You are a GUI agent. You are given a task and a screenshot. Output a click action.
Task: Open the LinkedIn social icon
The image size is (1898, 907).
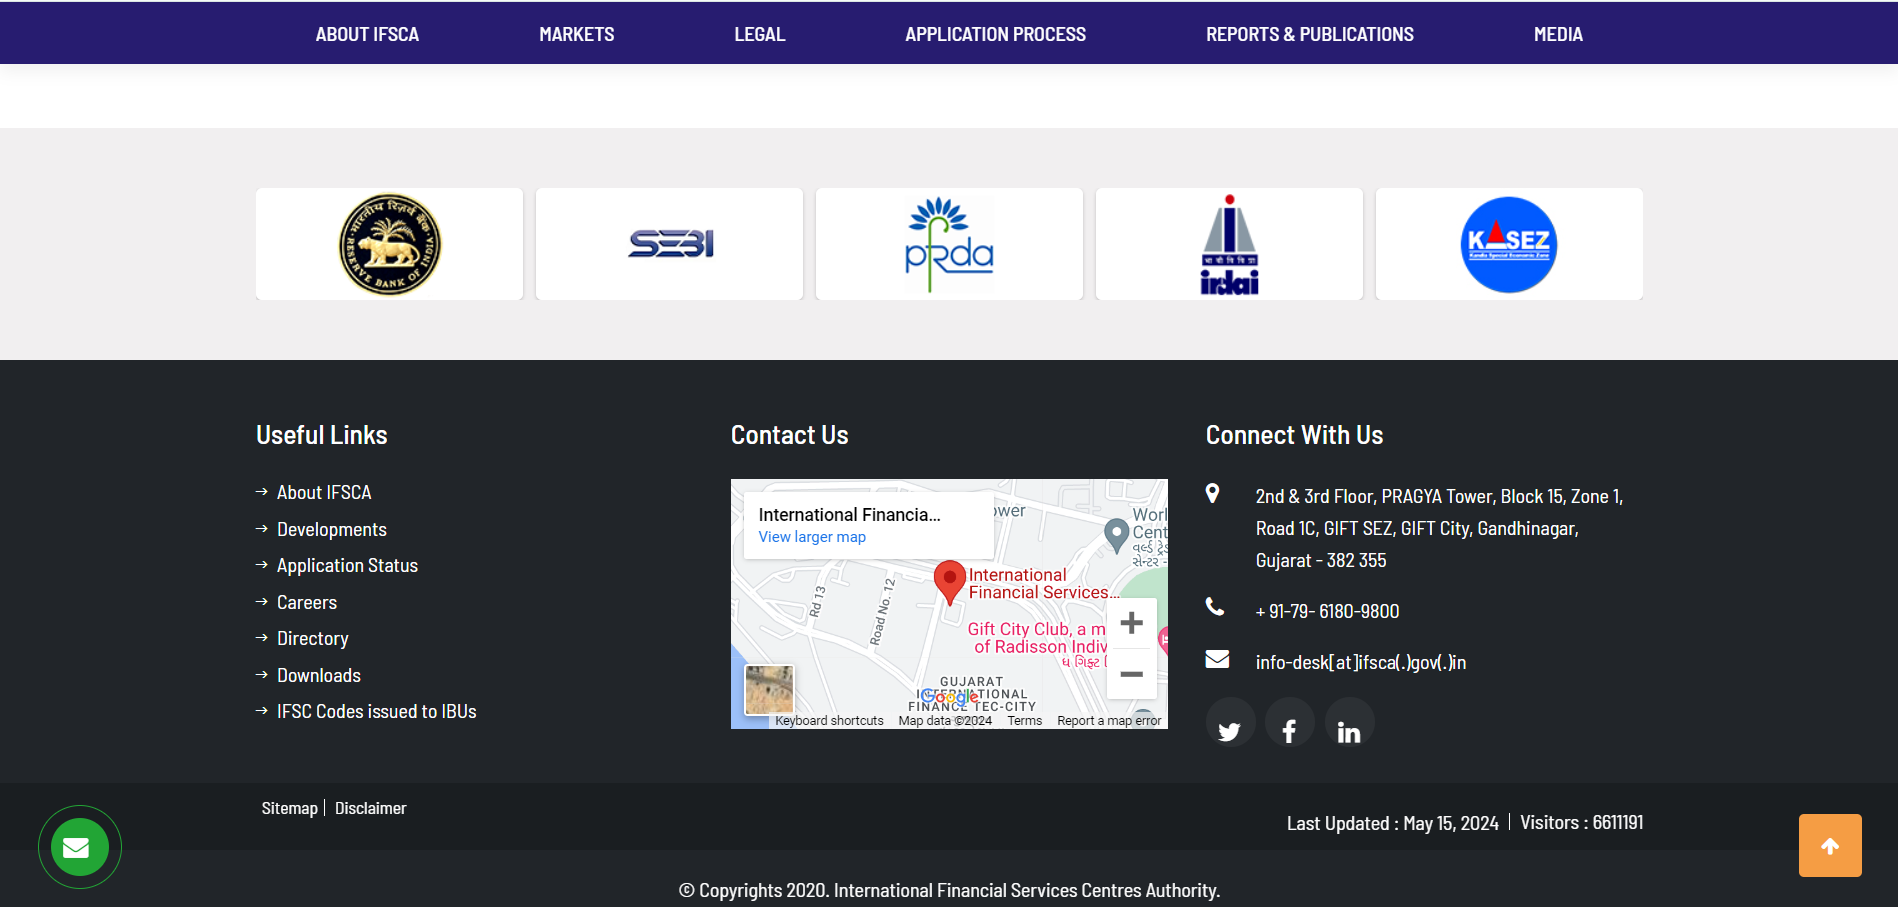coord(1349,723)
